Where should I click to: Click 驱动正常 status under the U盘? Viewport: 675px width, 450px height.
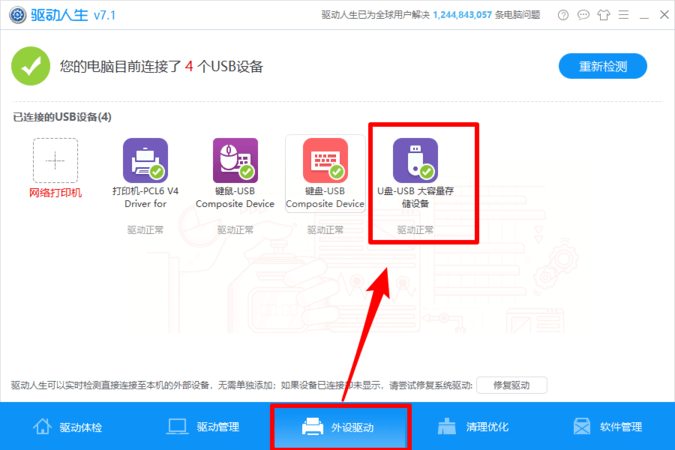pyautogui.click(x=415, y=230)
